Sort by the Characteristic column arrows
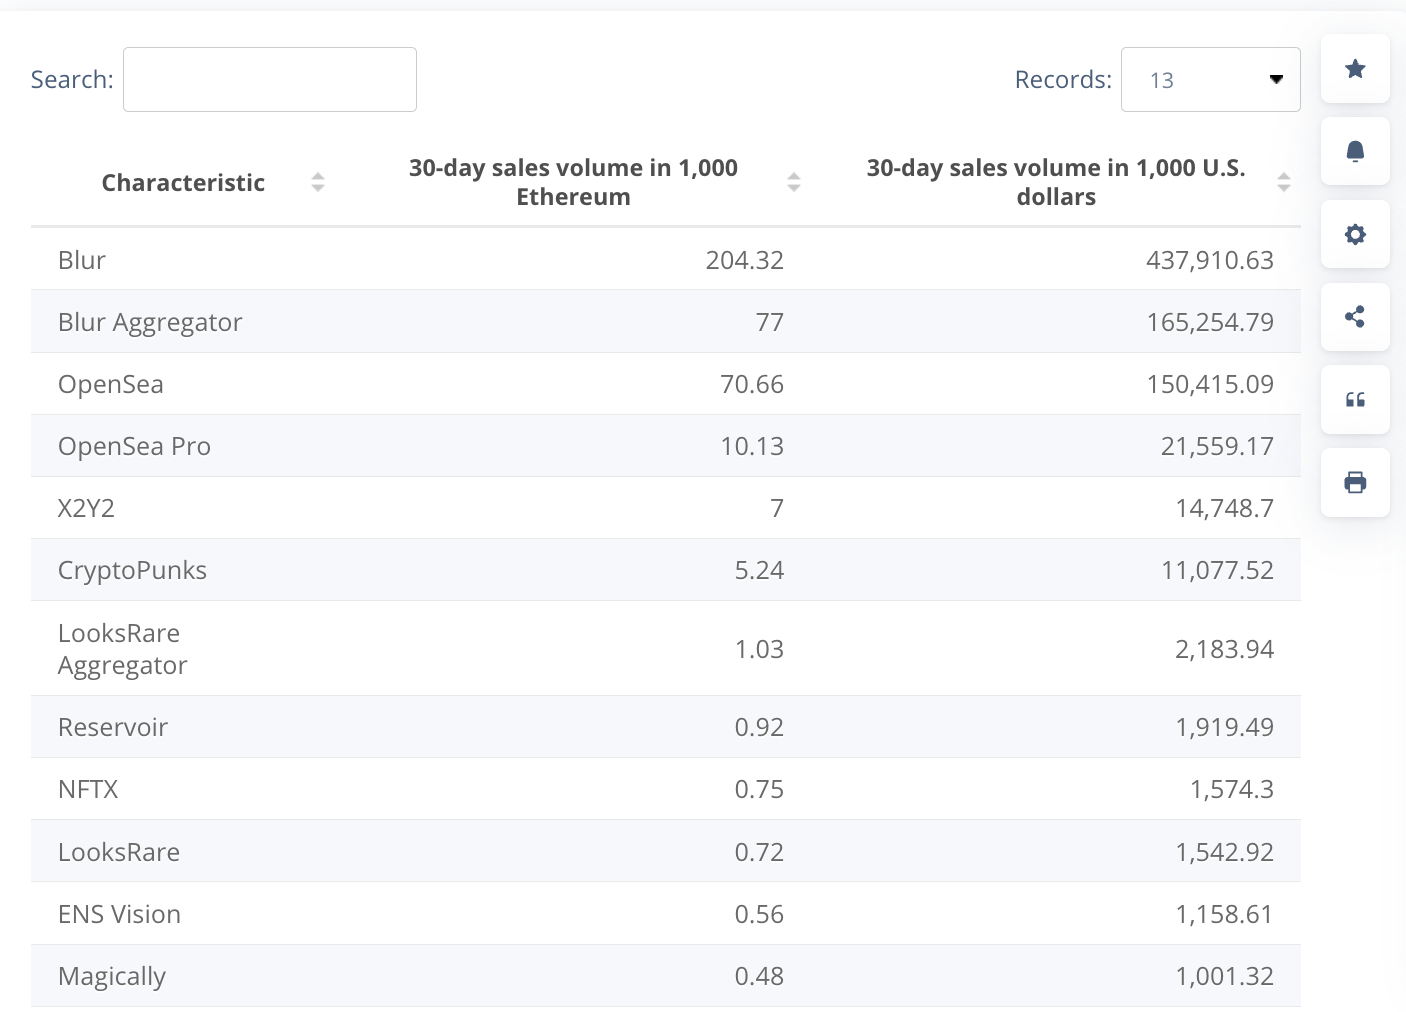 pyautogui.click(x=318, y=182)
